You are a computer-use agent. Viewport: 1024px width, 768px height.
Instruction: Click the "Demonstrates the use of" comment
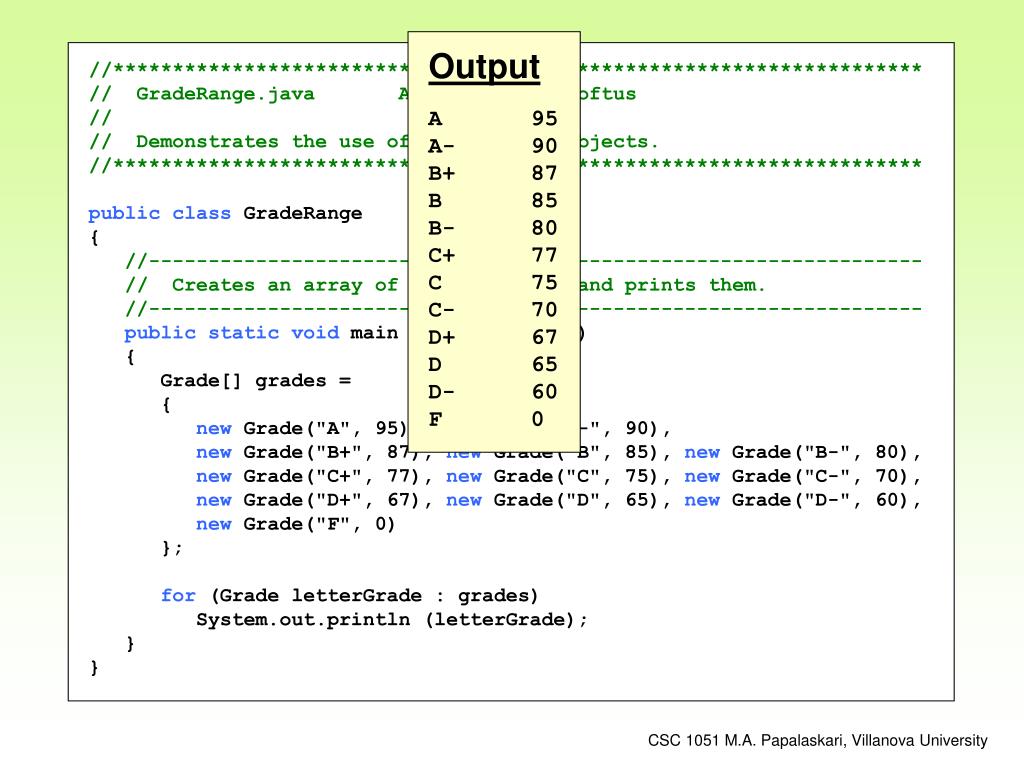[x=272, y=142]
